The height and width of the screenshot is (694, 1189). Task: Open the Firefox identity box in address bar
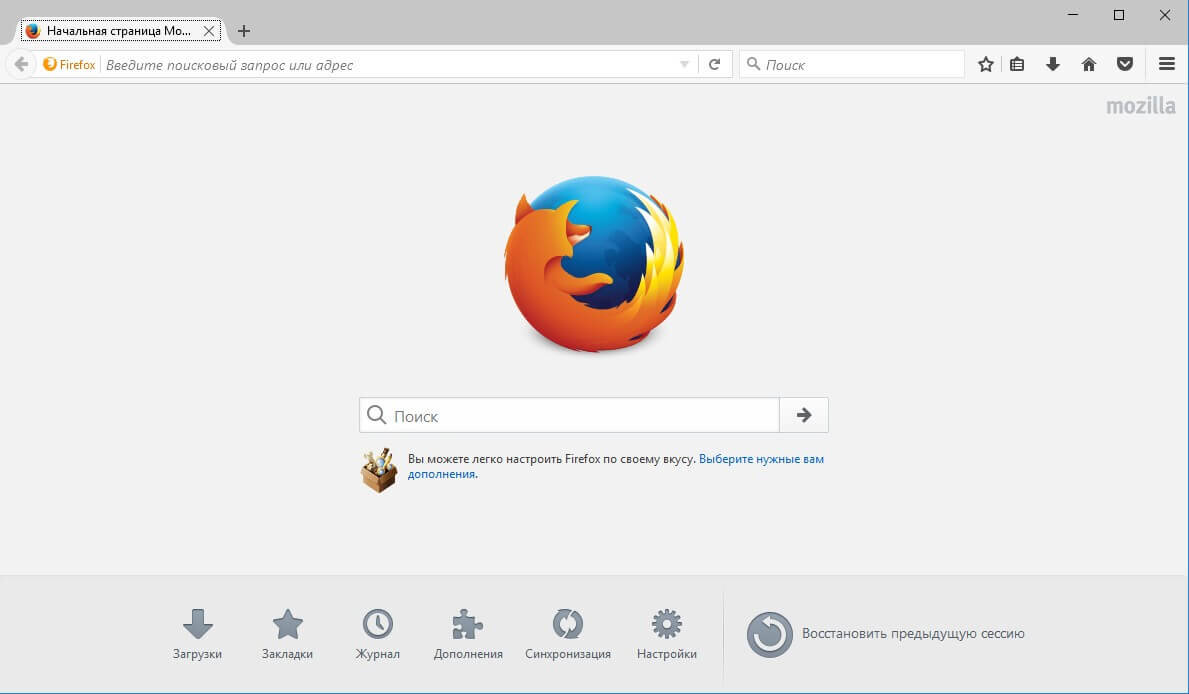[x=70, y=64]
